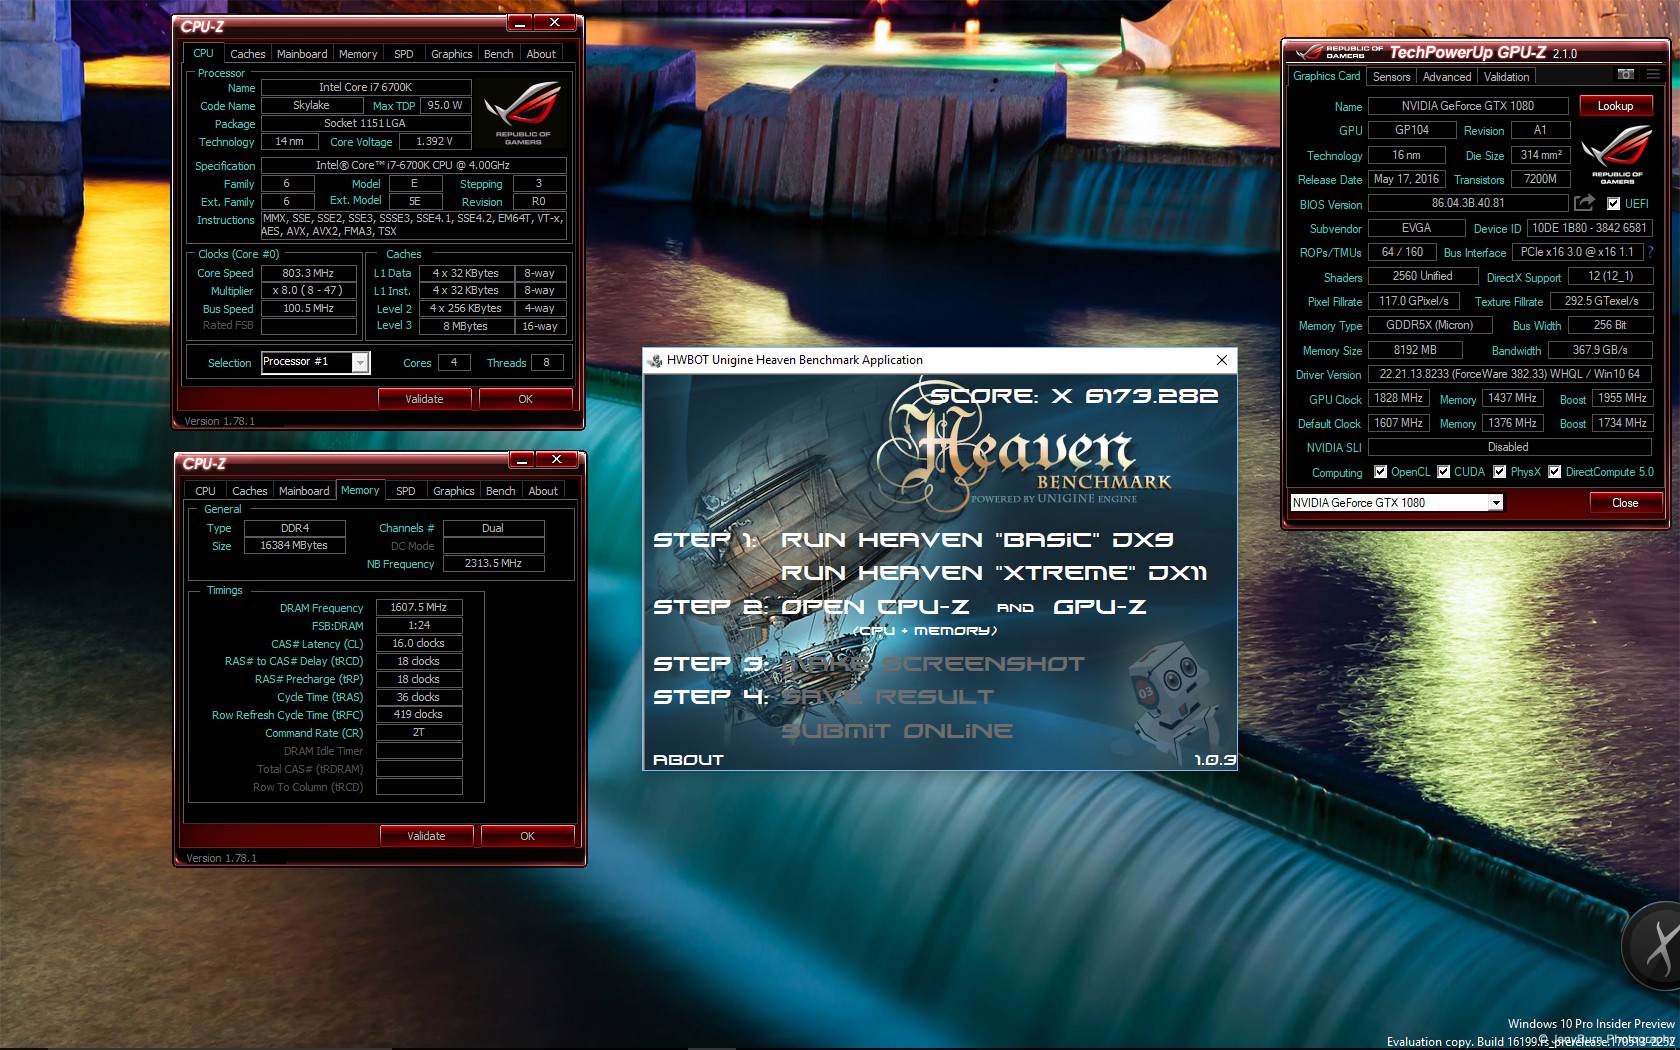The height and width of the screenshot is (1050, 1680).
Task: Open Graphics tab in upper CPU-Z window
Action: (452, 54)
